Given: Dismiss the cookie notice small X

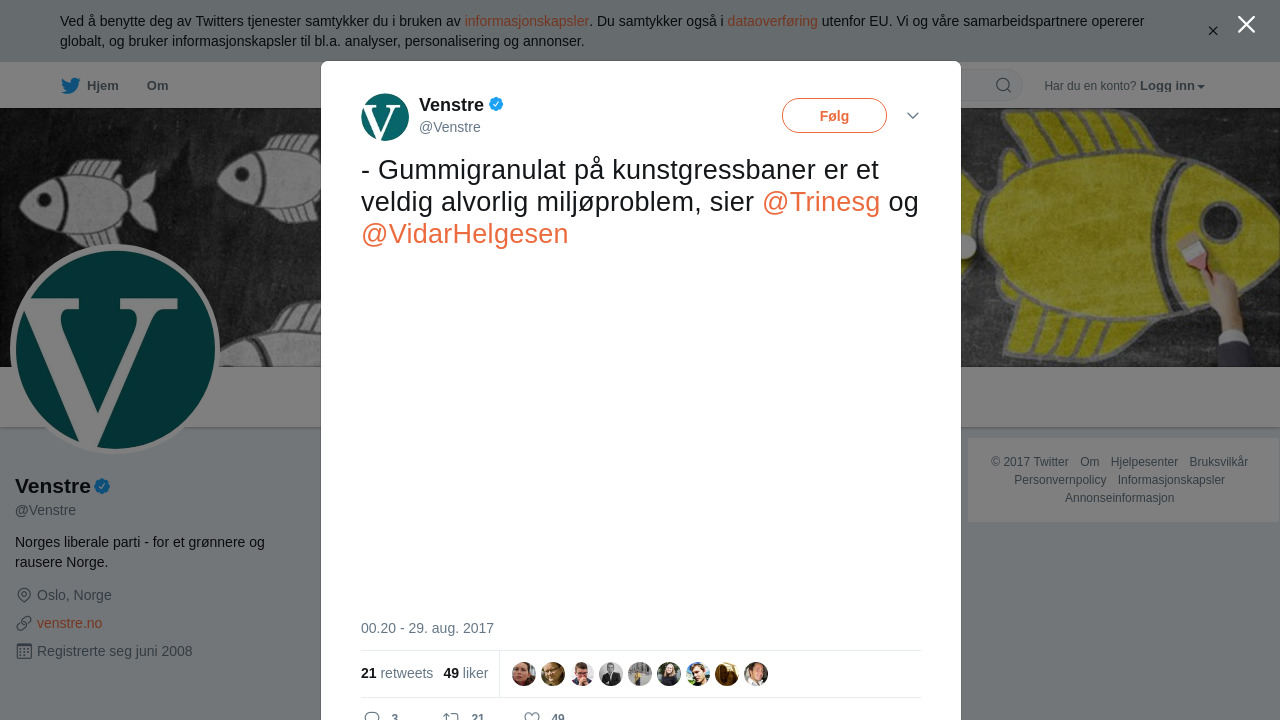Looking at the screenshot, I should [x=1213, y=31].
